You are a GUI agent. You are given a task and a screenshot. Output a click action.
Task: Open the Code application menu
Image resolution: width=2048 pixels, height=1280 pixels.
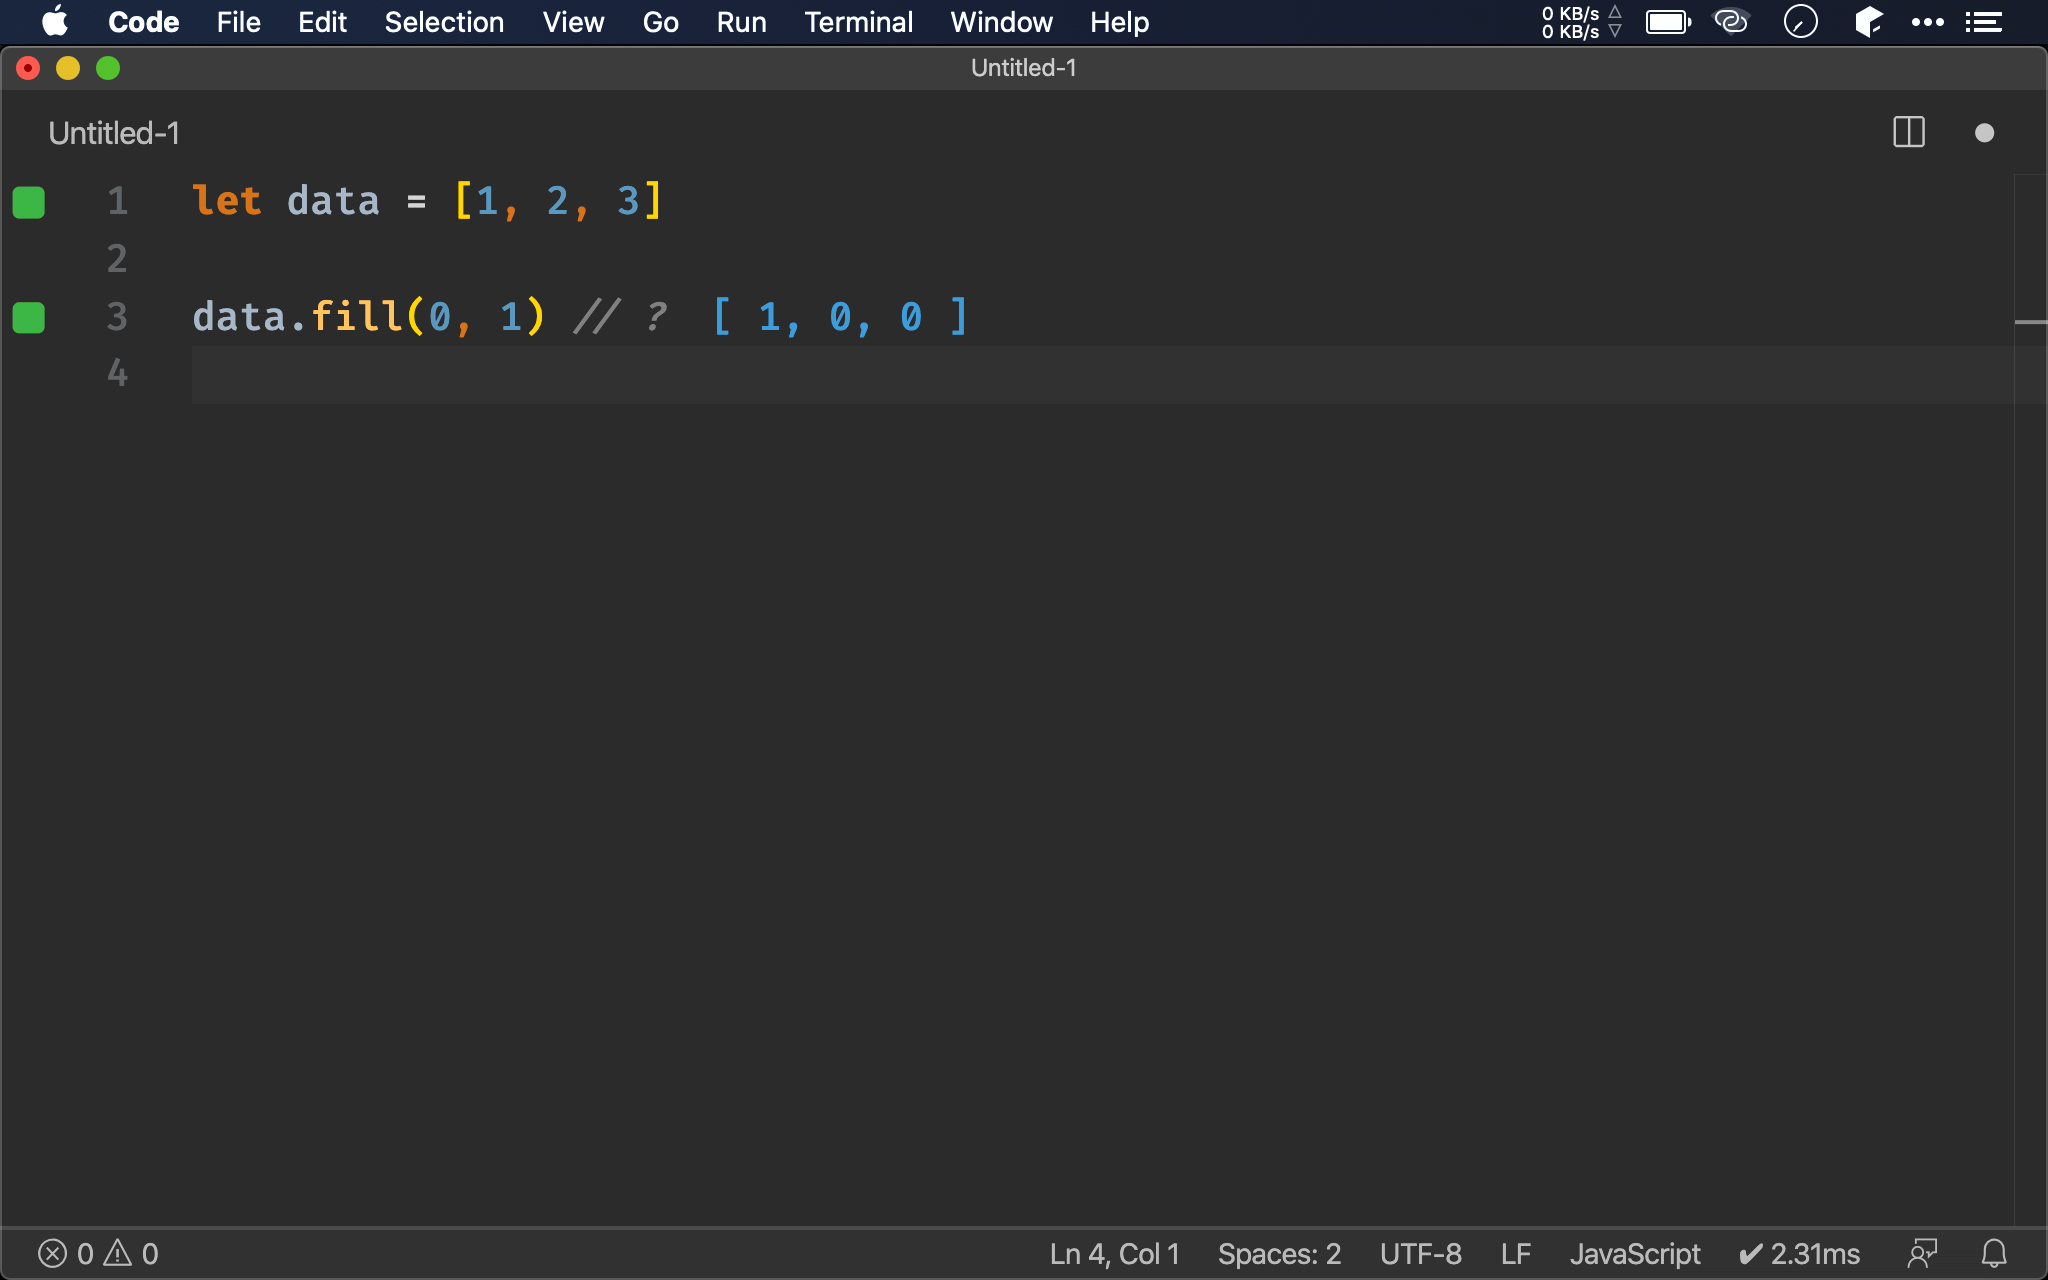tap(143, 22)
